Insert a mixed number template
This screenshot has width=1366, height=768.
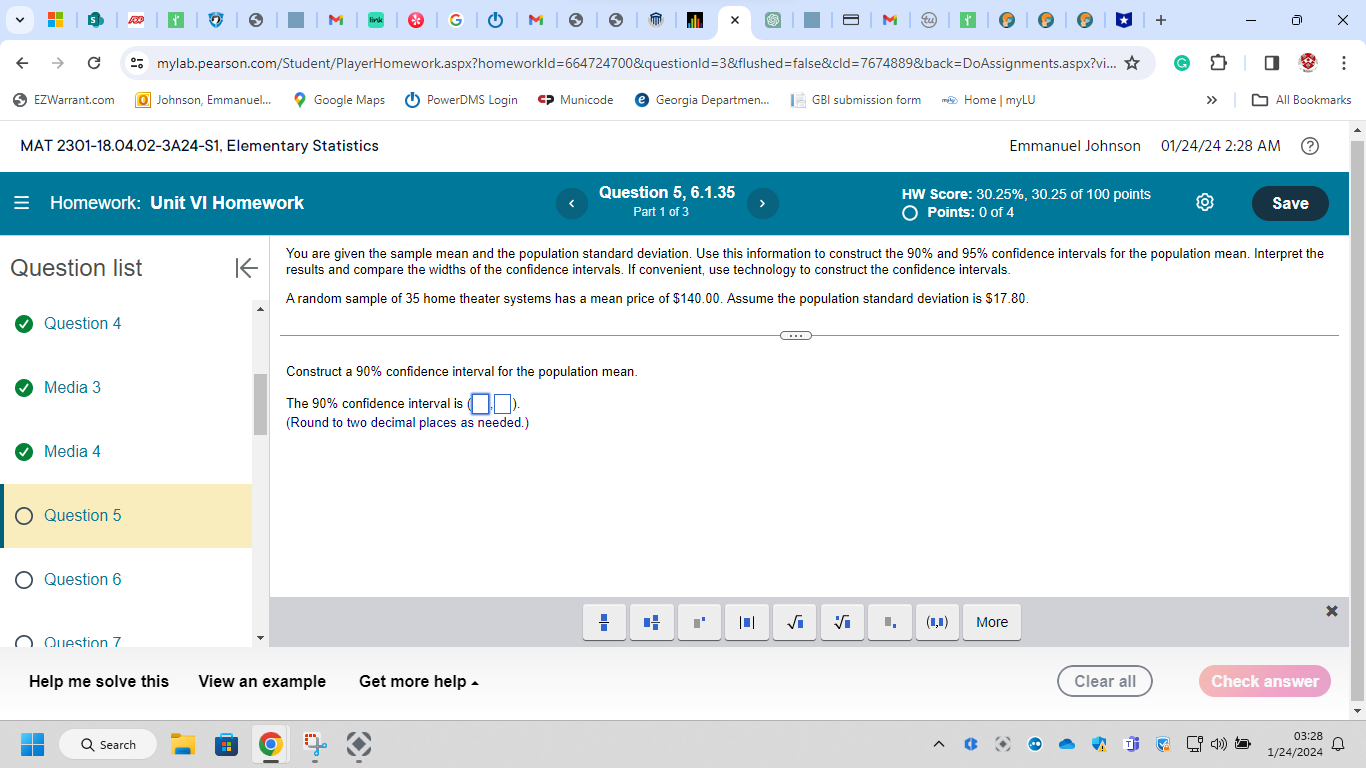tap(651, 622)
